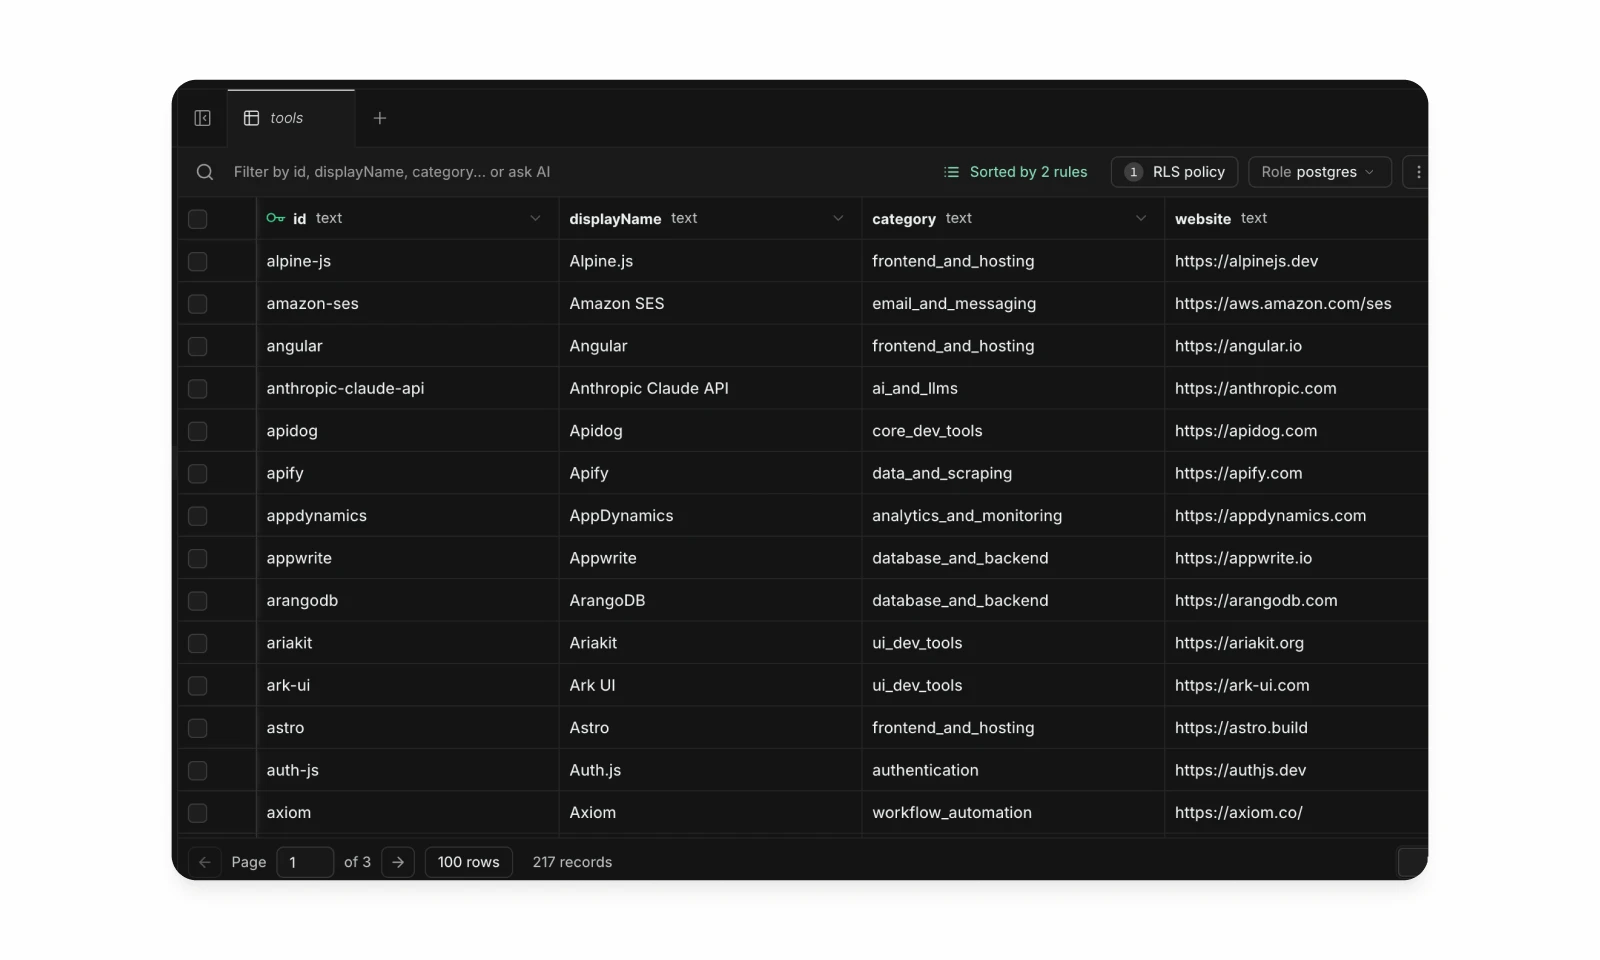
Task: Select cell https://ariakit.org
Action: click(x=1296, y=643)
